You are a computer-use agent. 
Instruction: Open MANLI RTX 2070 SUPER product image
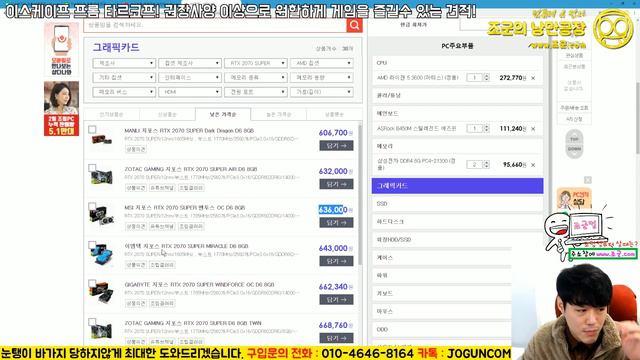[x=102, y=140]
